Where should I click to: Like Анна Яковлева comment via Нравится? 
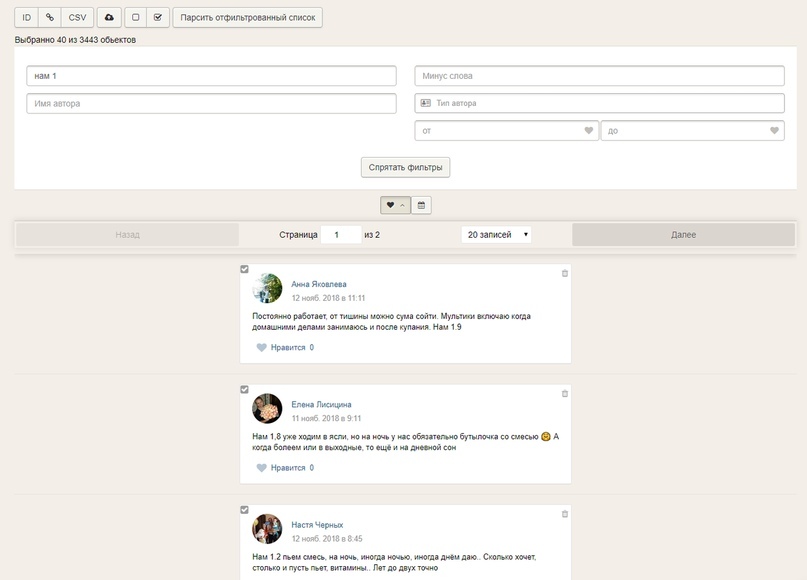click(285, 347)
